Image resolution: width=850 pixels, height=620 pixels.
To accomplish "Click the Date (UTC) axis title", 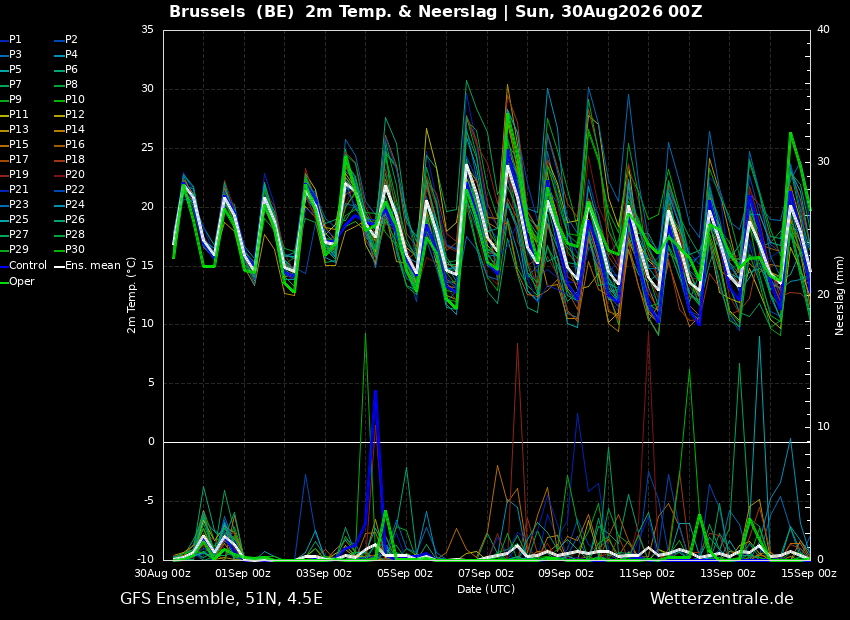I will click(x=486, y=590).
